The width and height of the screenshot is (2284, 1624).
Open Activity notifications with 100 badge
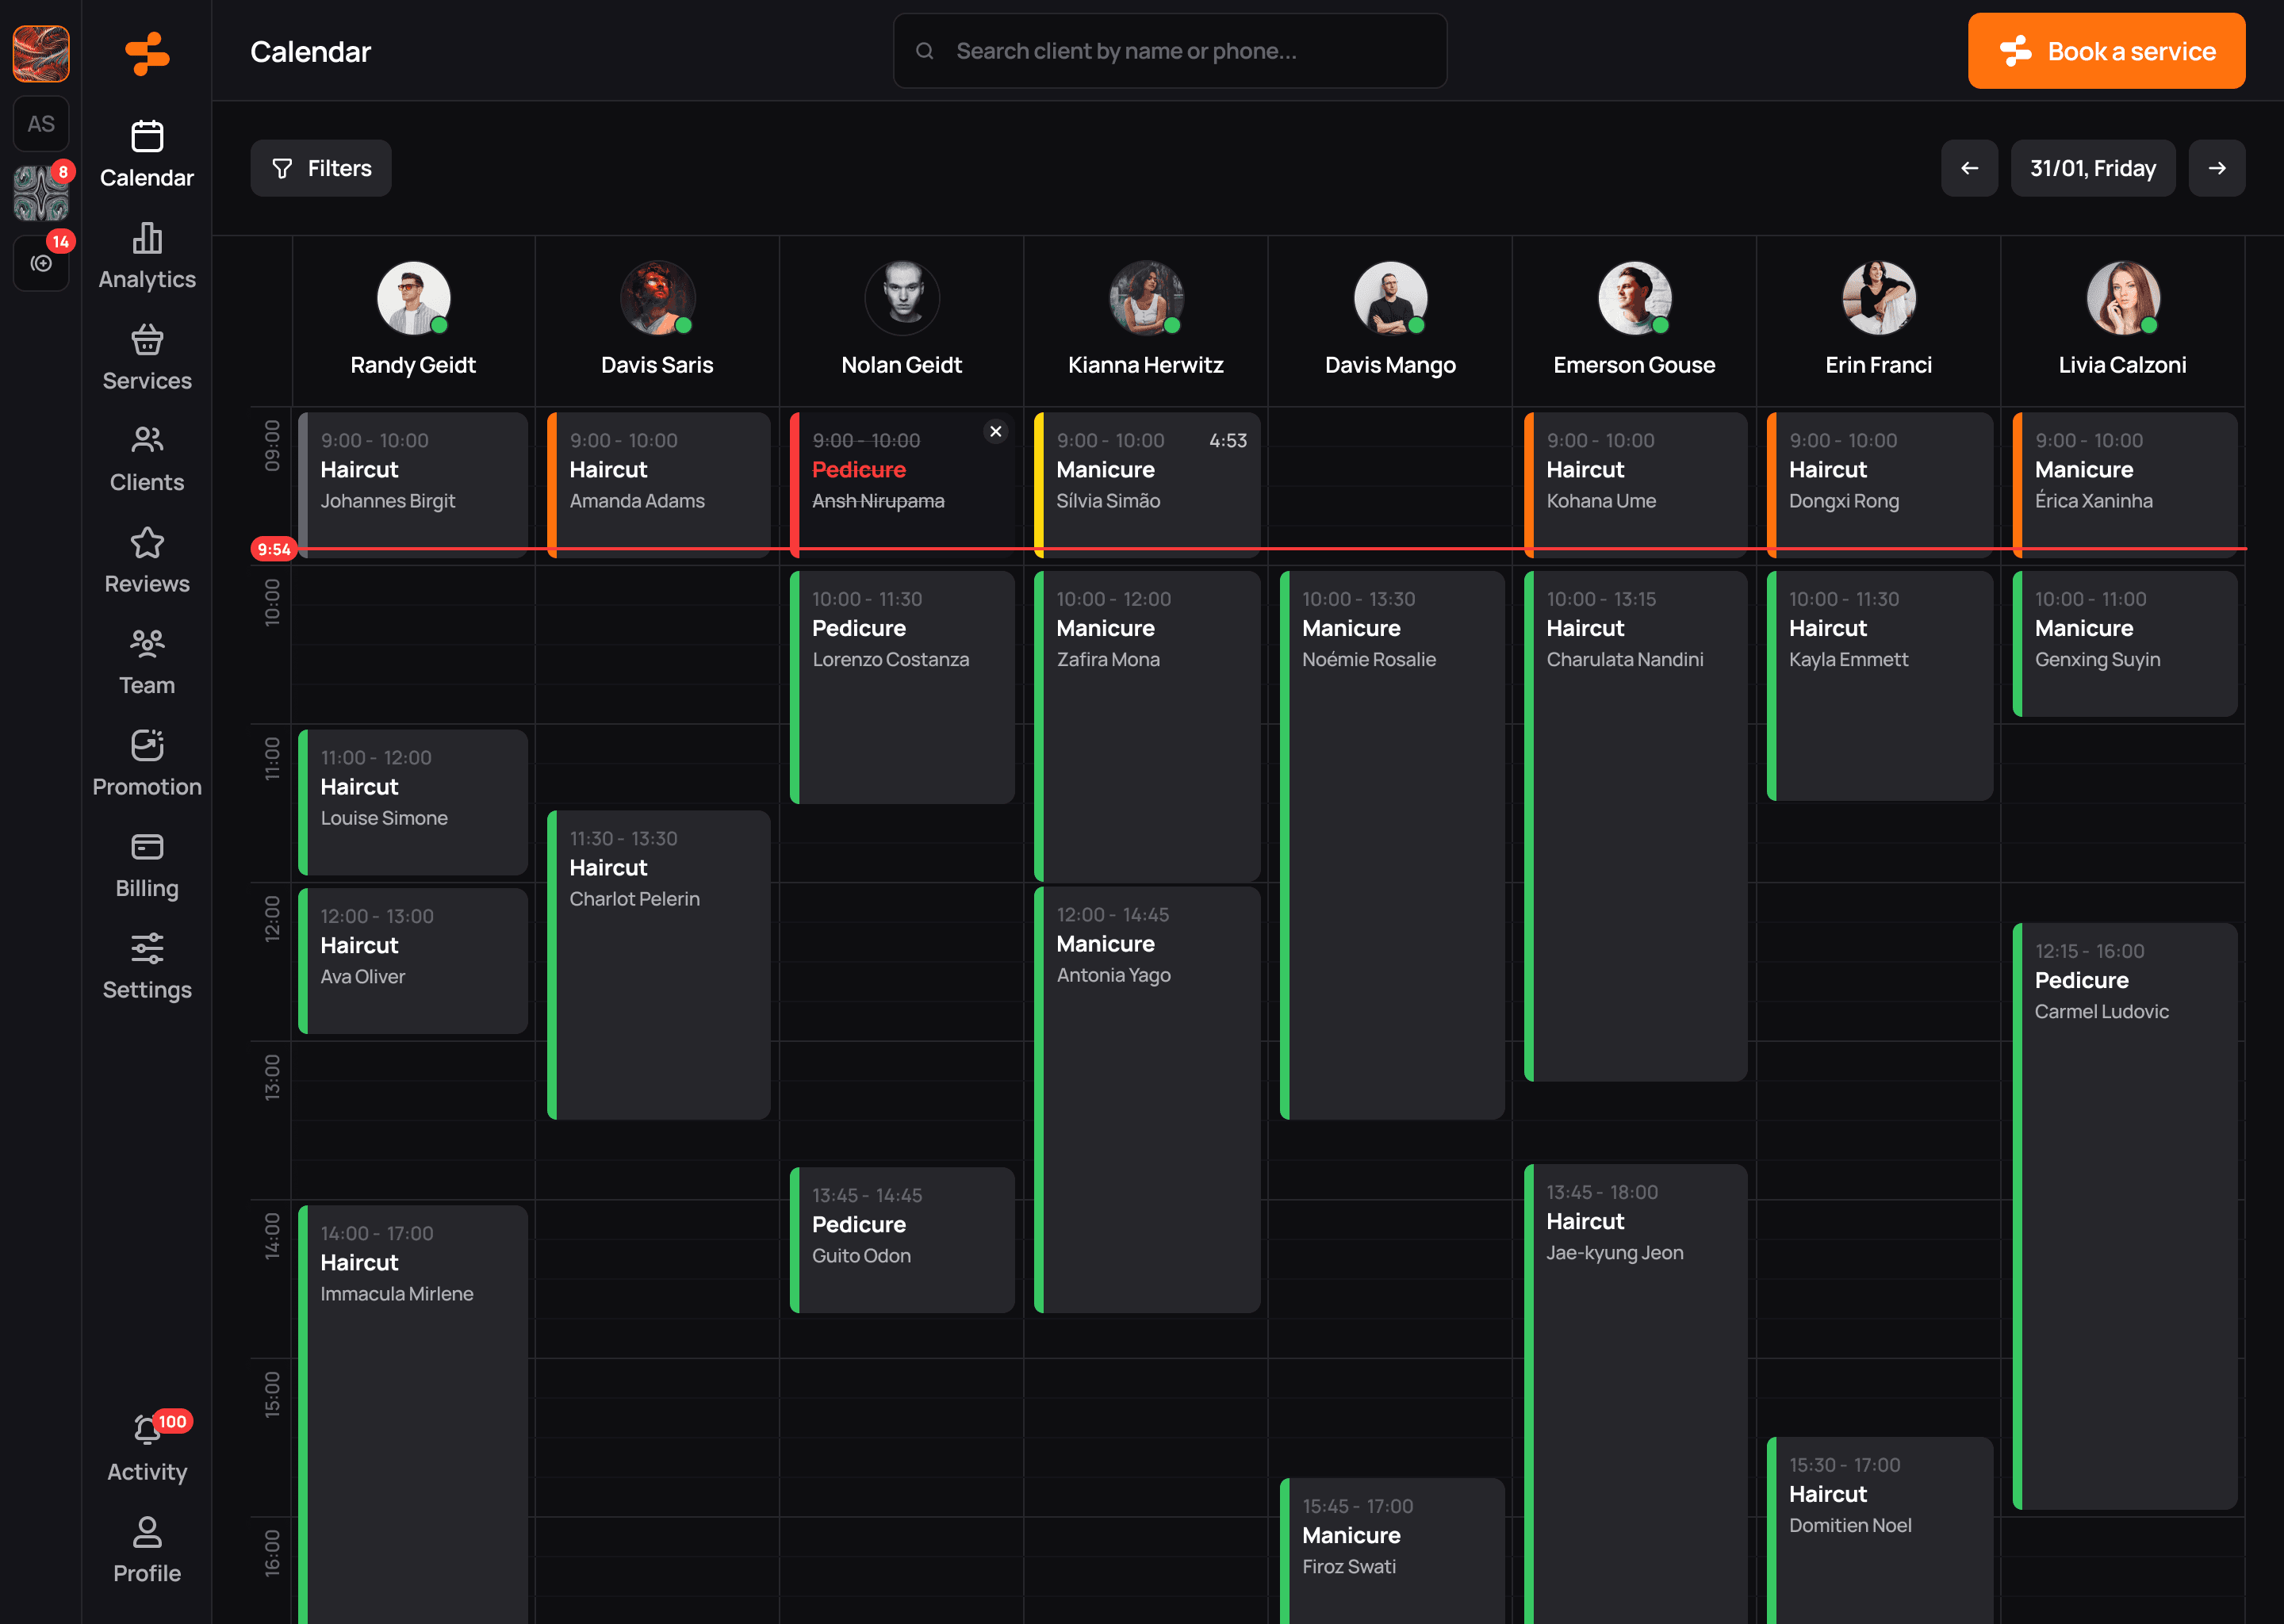147,1448
